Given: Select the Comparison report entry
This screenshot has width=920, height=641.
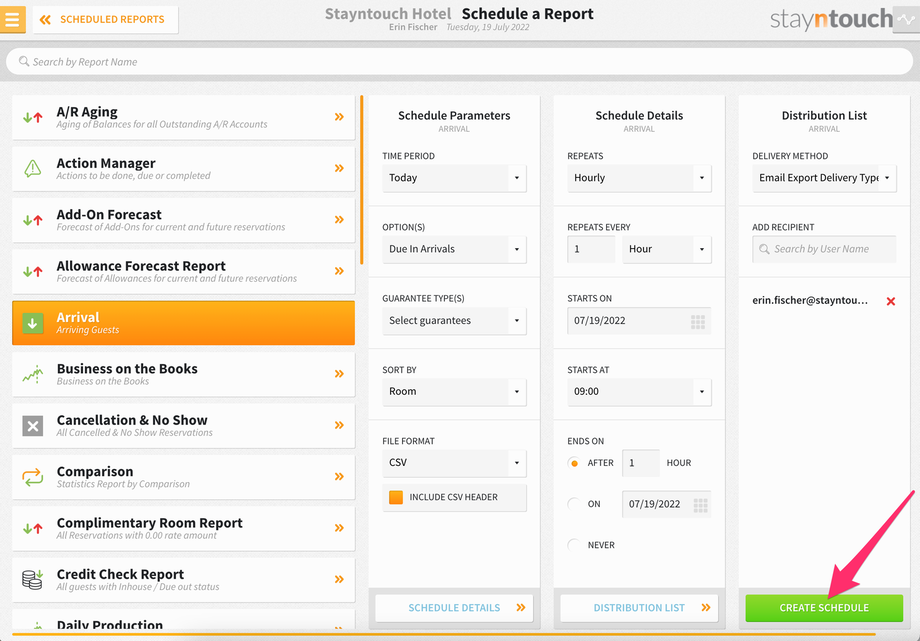Looking at the screenshot, I should pyautogui.click(x=183, y=477).
